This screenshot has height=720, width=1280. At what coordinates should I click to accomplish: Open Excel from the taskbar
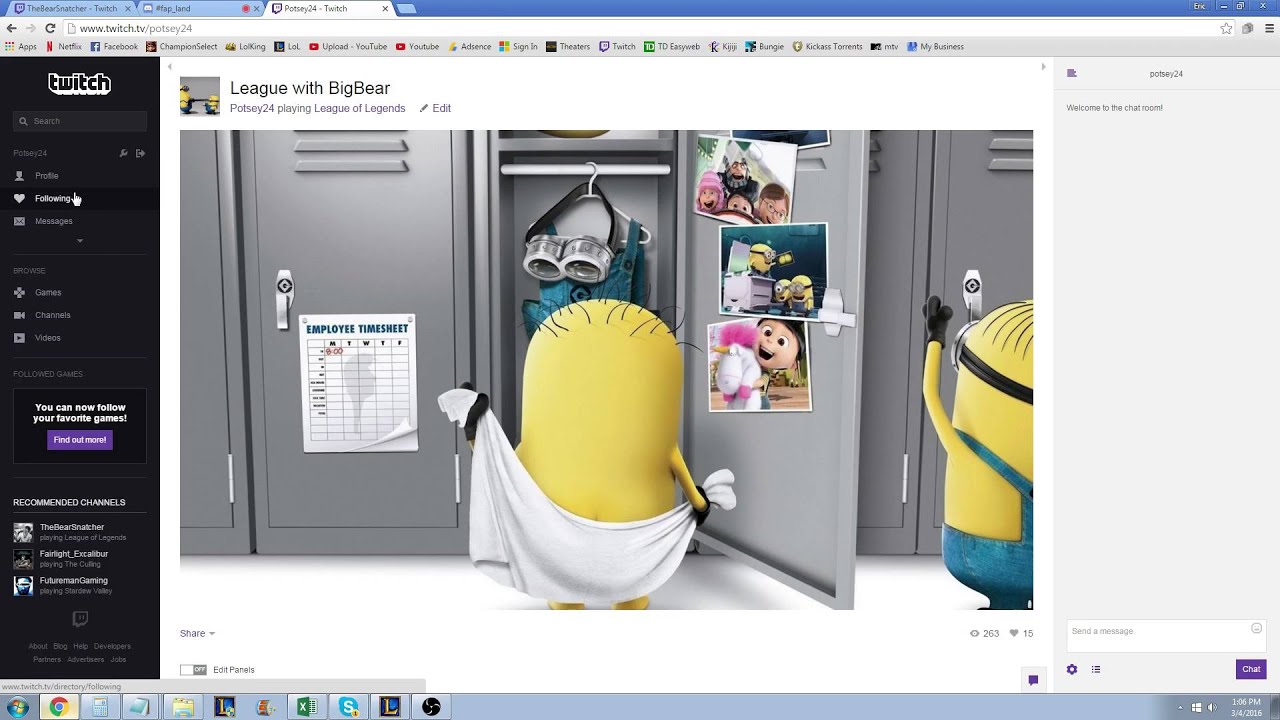(x=307, y=707)
